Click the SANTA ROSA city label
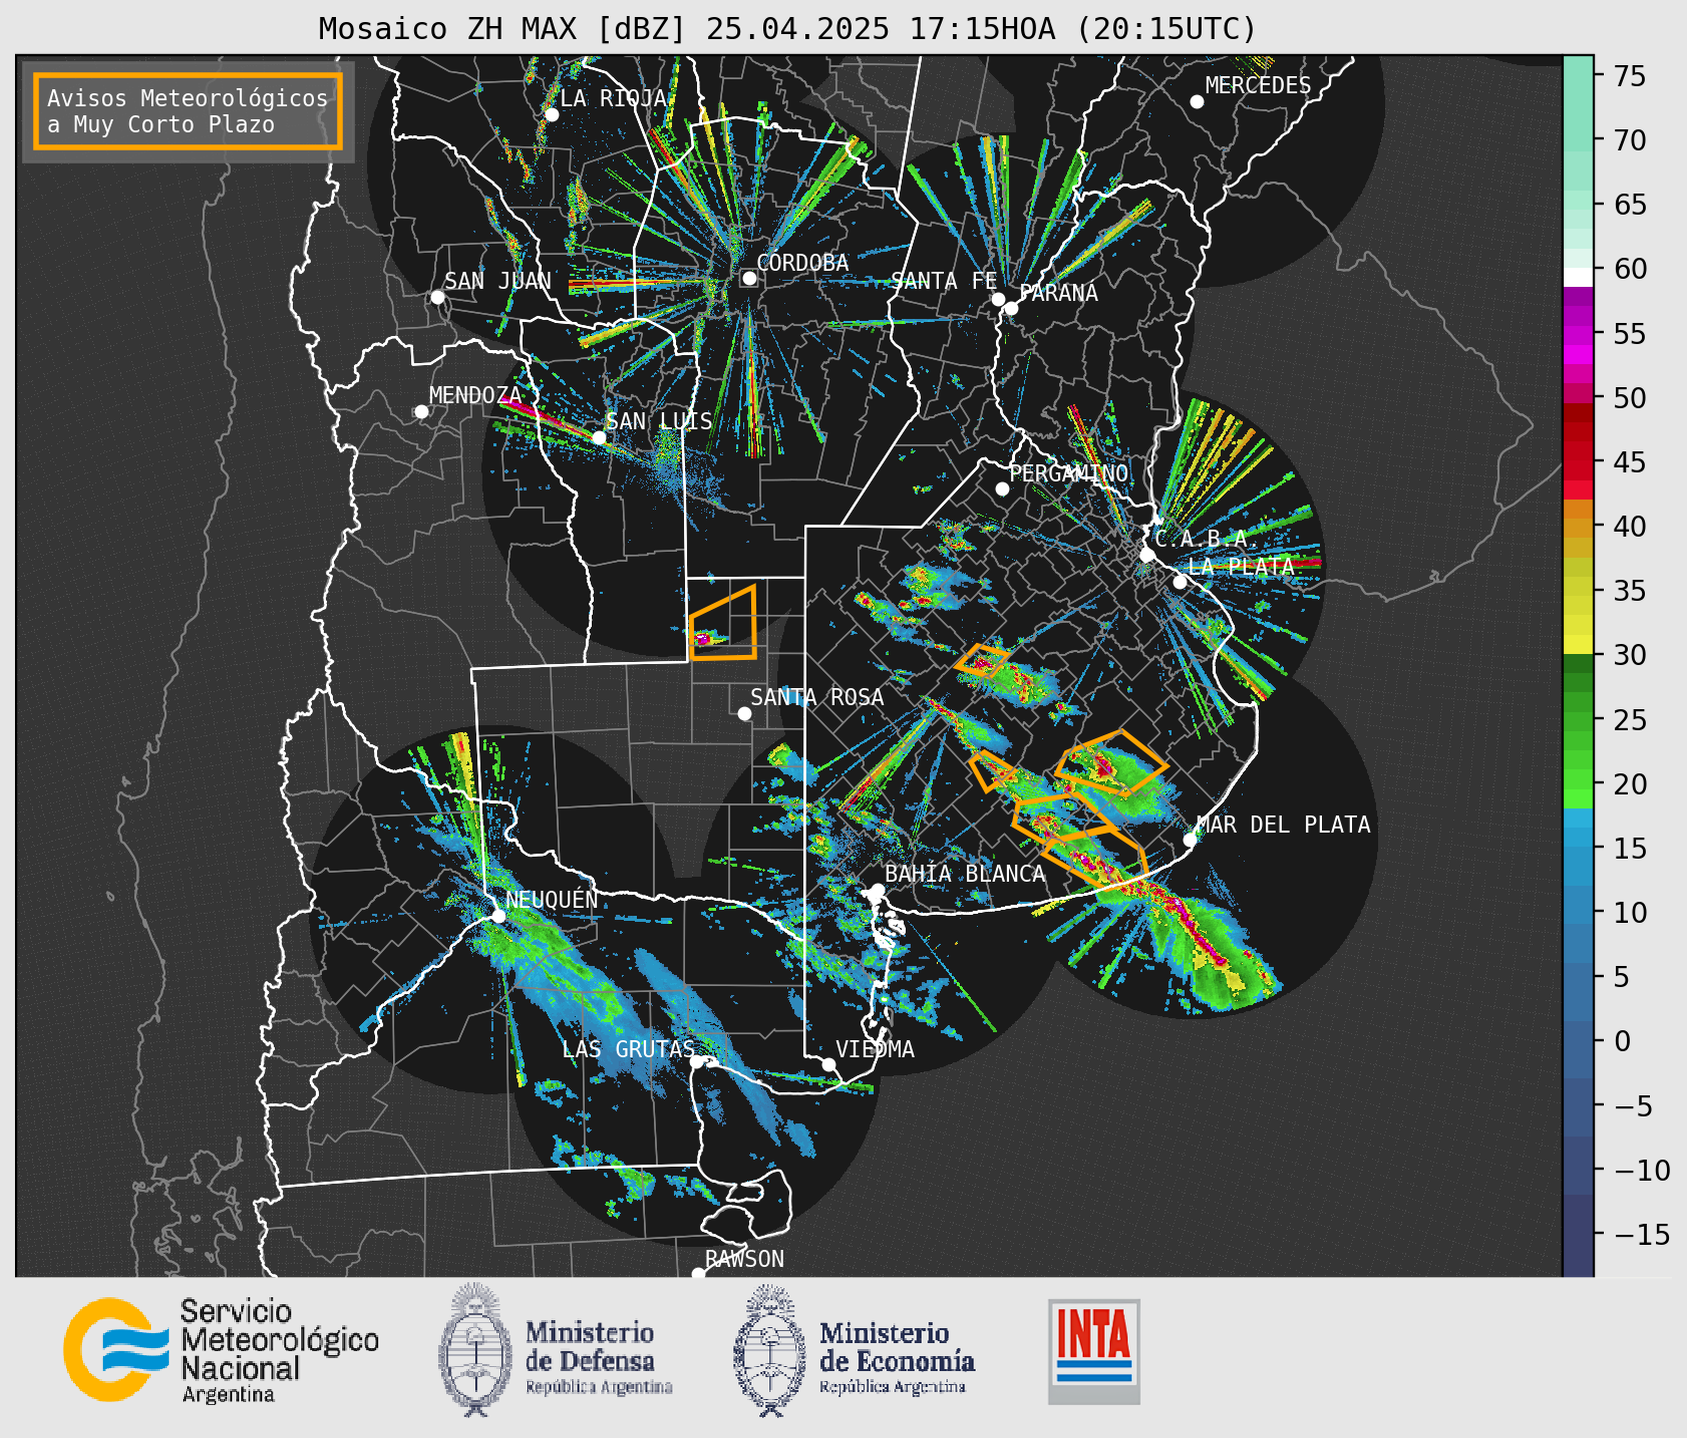This screenshot has width=1687, height=1438. (x=817, y=697)
